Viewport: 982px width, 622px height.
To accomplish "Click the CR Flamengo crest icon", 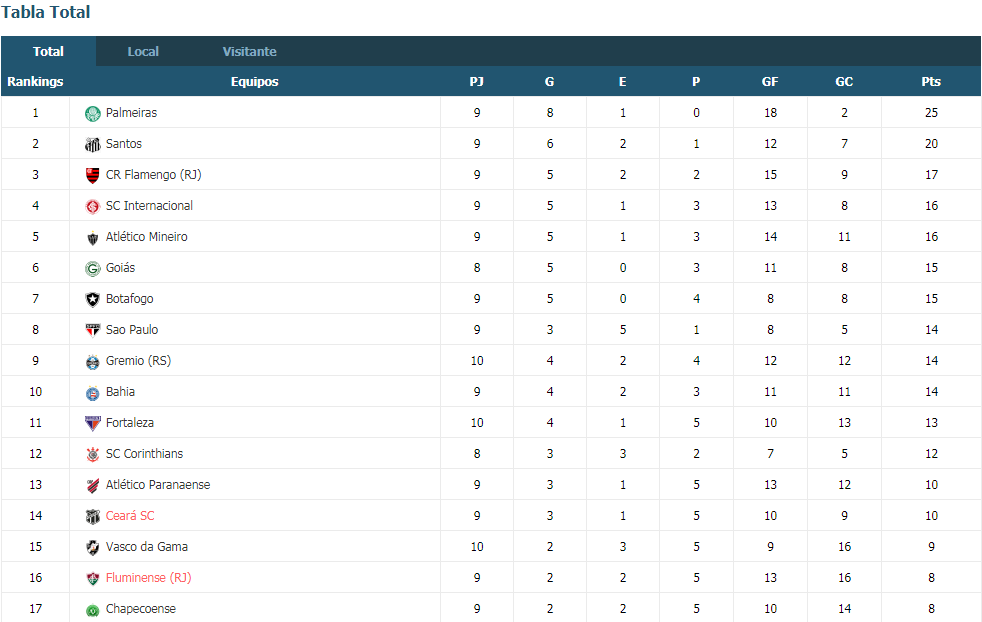I will click(x=93, y=175).
